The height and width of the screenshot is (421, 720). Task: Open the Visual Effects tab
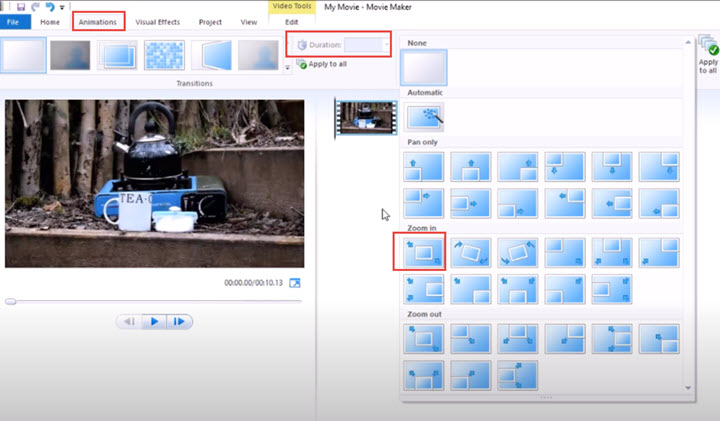point(158,22)
